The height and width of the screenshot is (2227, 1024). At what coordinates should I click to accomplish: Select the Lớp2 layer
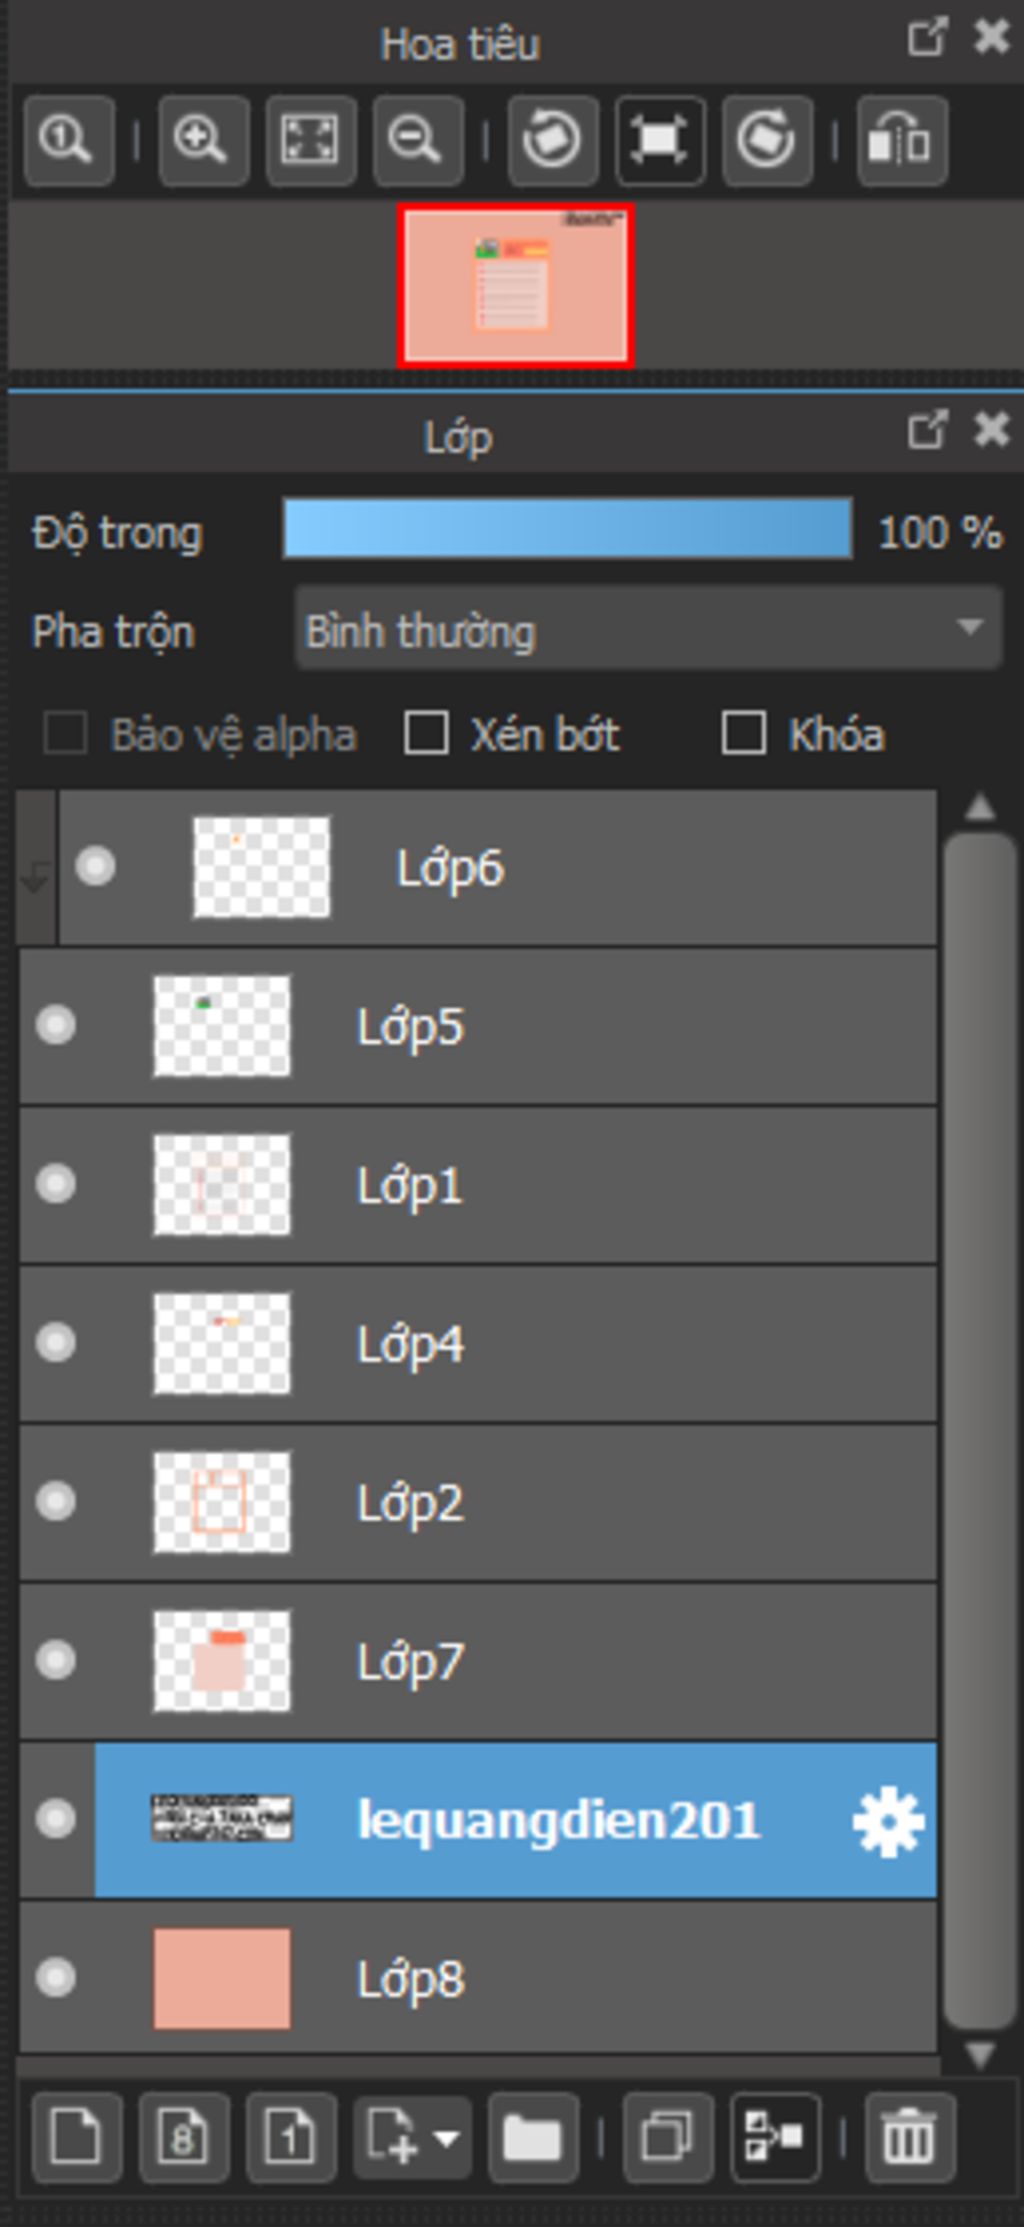click(478, 1501)
